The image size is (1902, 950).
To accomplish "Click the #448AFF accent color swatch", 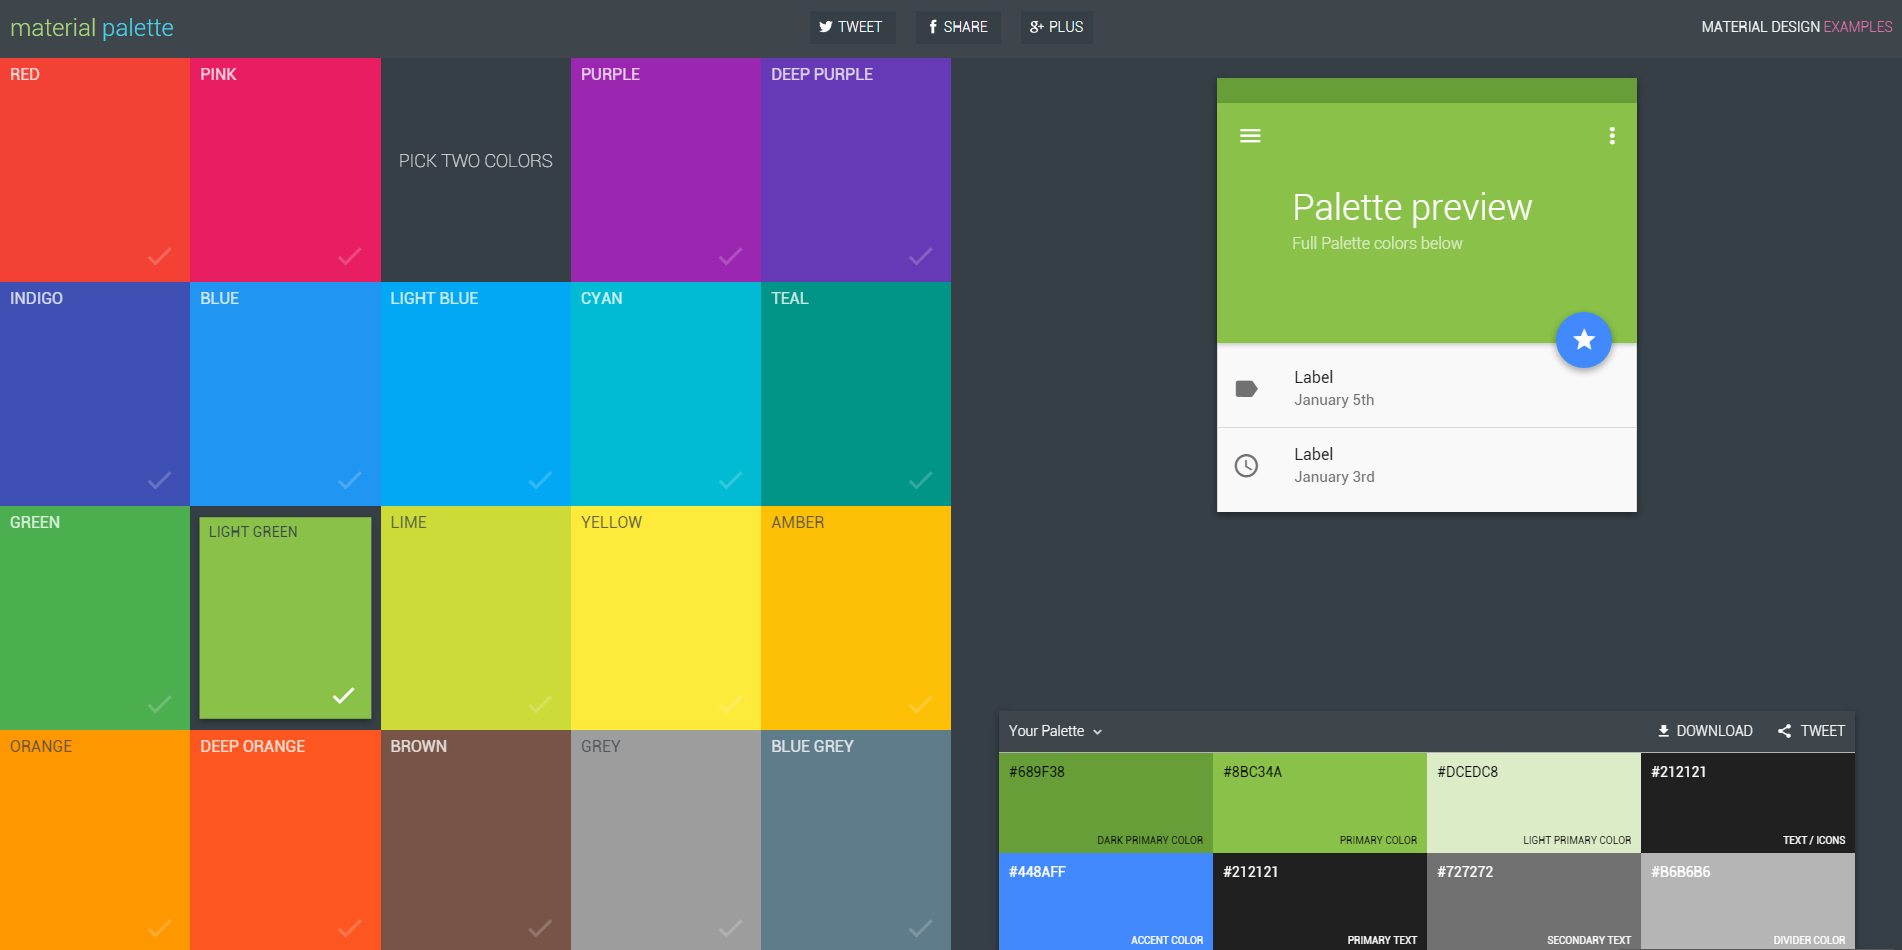I will pos(1106,901).
